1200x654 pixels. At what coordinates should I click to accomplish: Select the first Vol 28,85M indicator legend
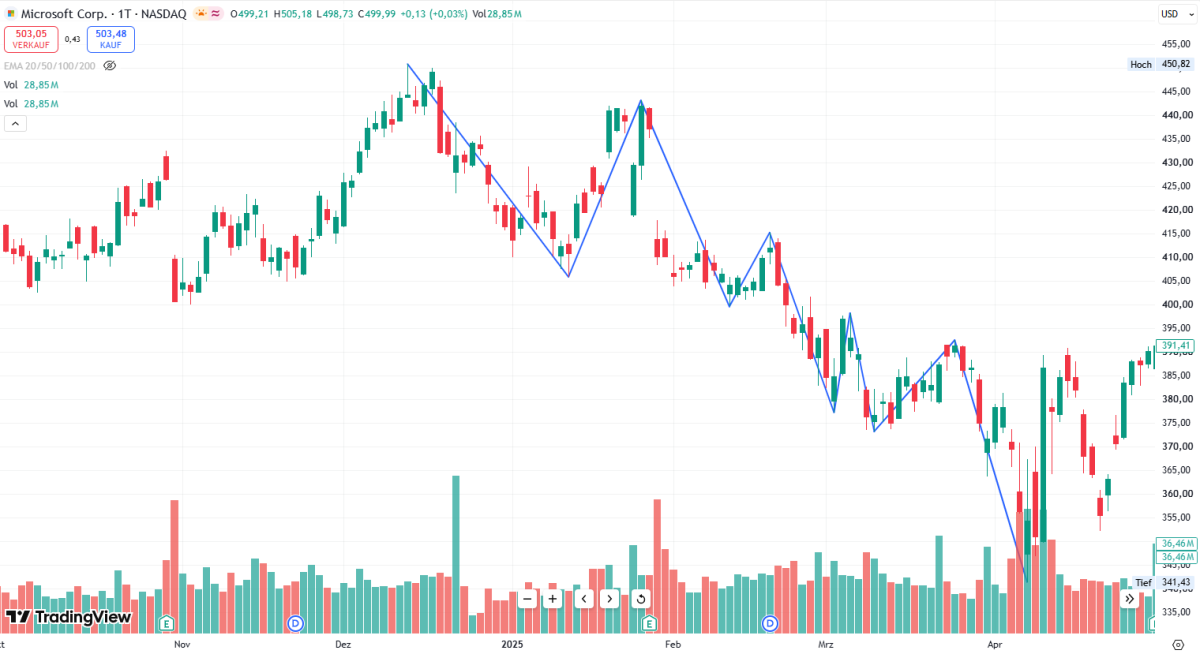click(x=30, y=85)
